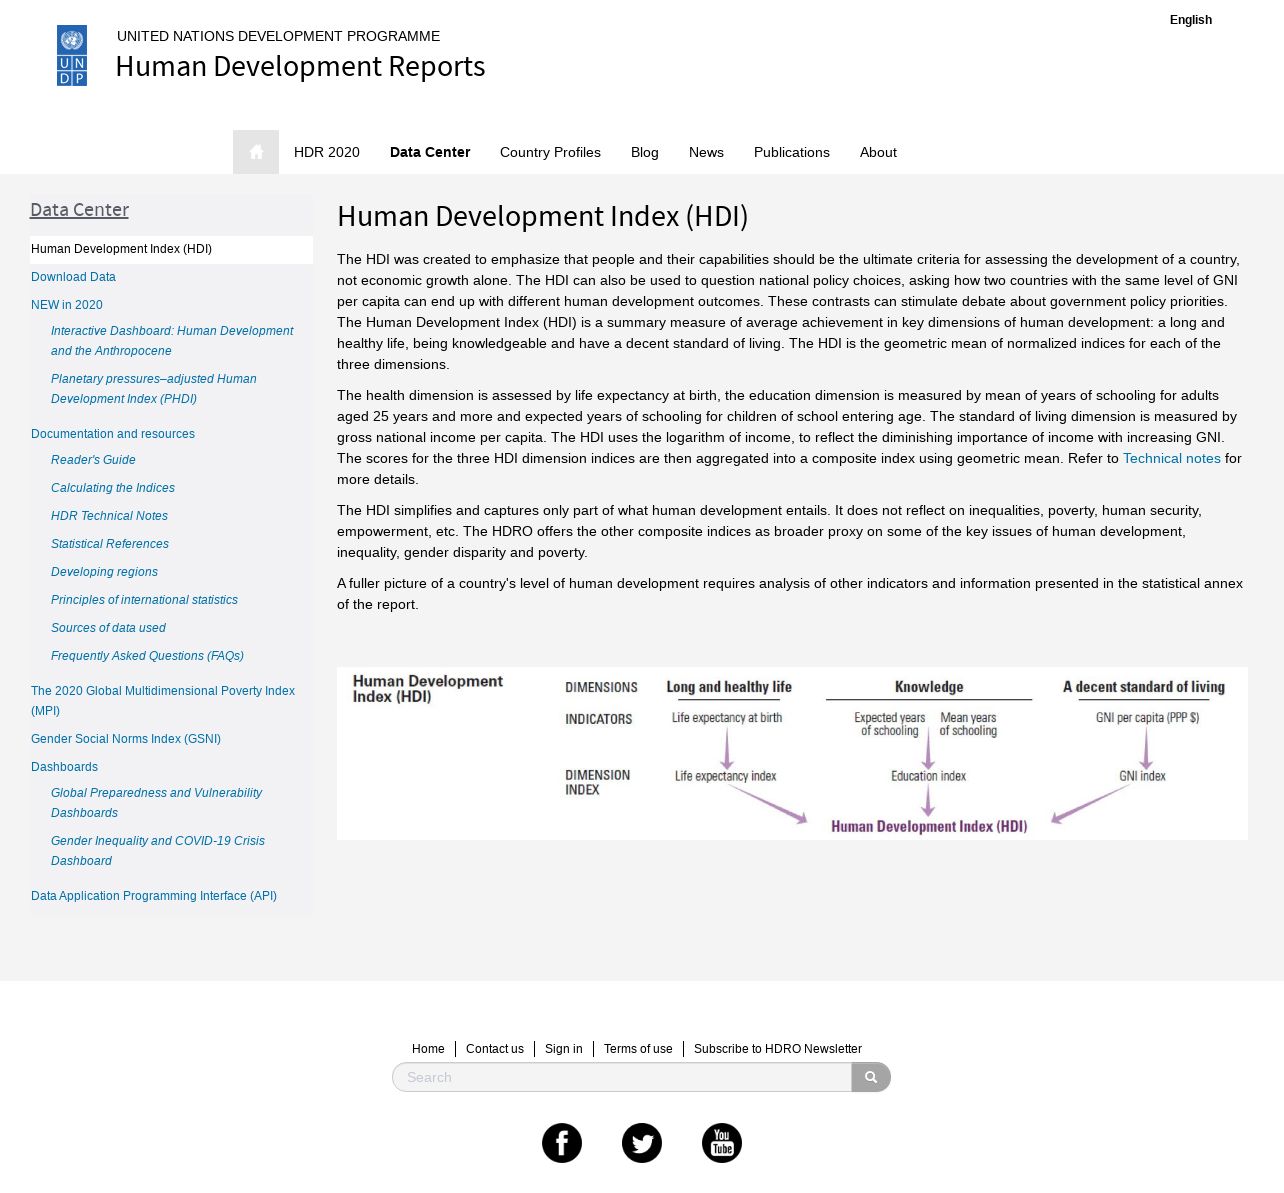This screenshot has height=1193, width=1284.
Task: Open the Facebook page icon
Action: (562, 1143)
